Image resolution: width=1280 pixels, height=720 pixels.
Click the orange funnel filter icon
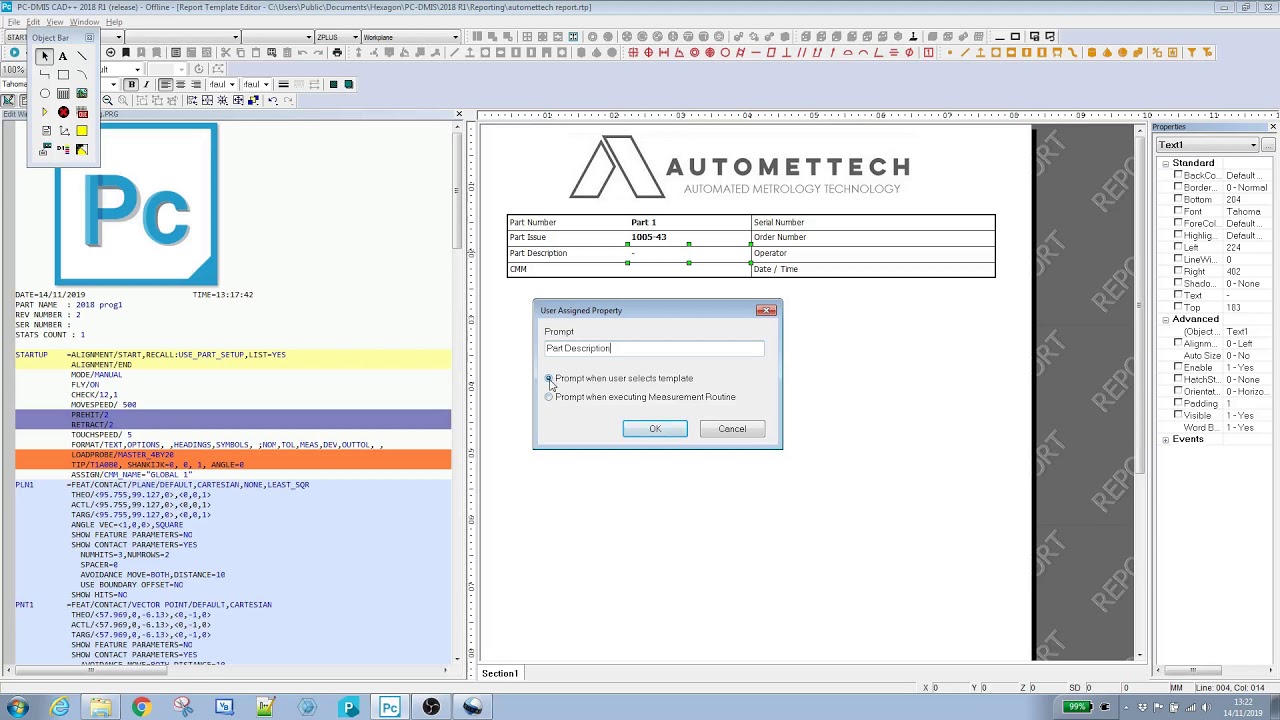[1191, 52]
